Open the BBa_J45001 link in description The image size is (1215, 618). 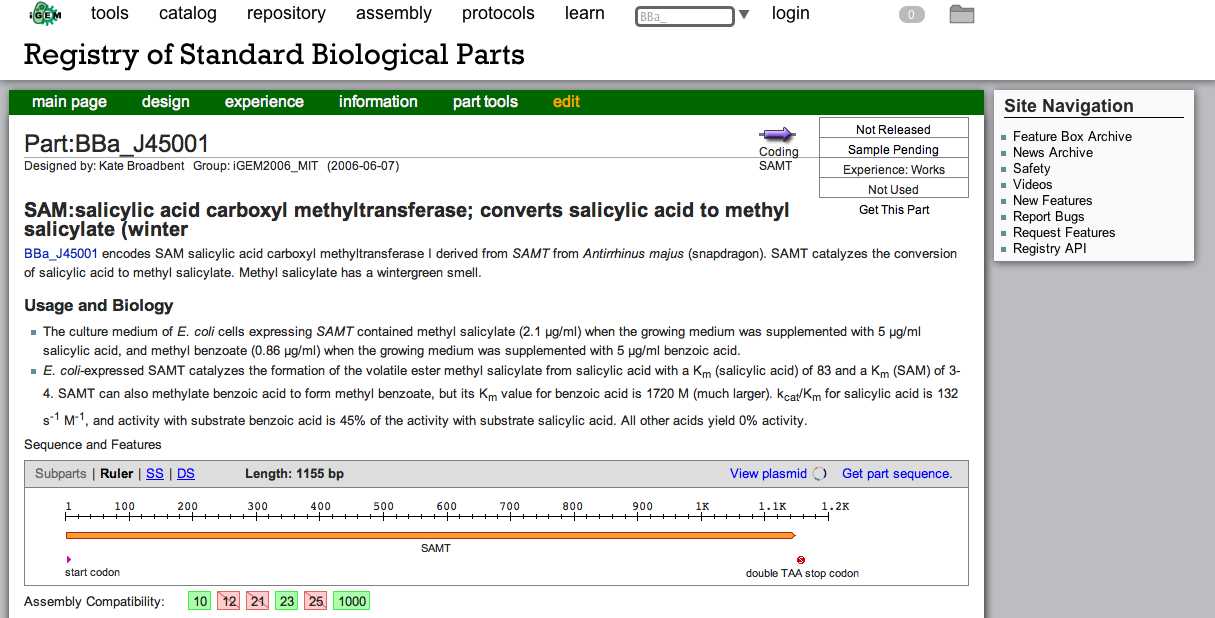click(61, 254)
